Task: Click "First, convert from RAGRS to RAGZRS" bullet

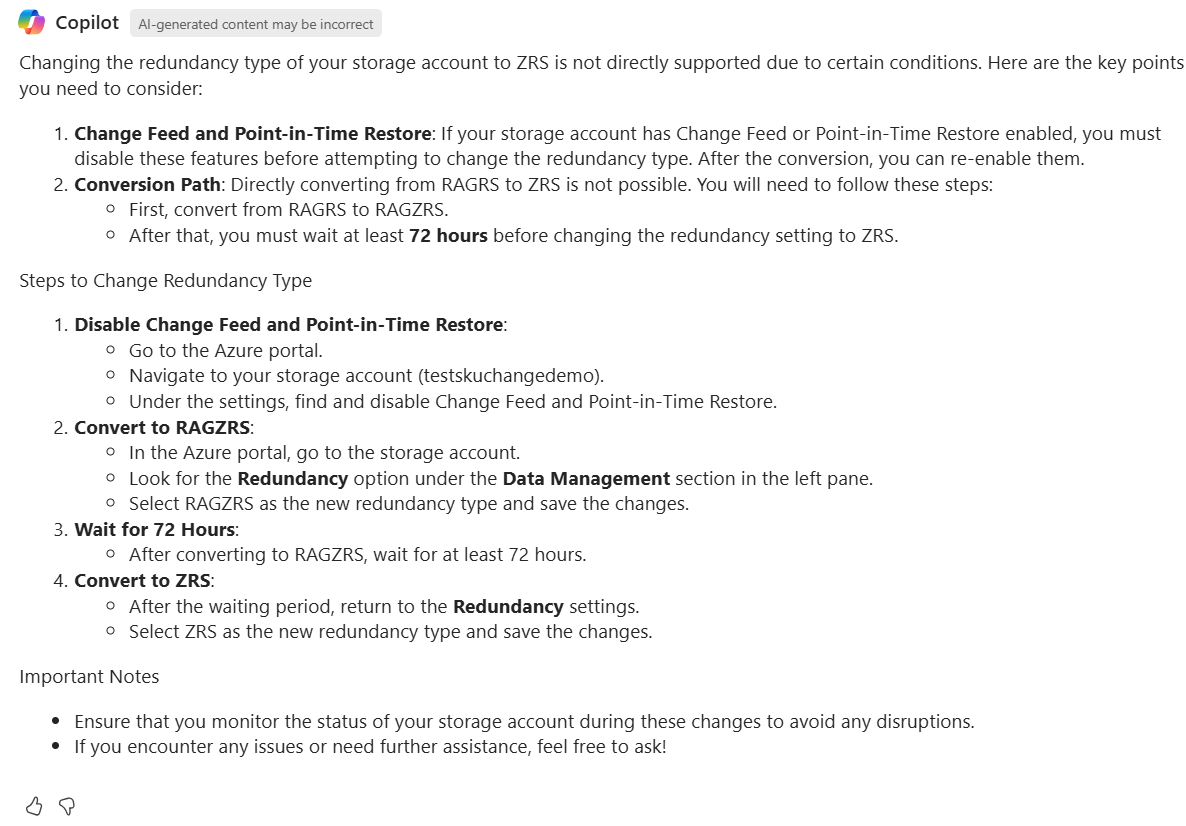Action: 289,210
